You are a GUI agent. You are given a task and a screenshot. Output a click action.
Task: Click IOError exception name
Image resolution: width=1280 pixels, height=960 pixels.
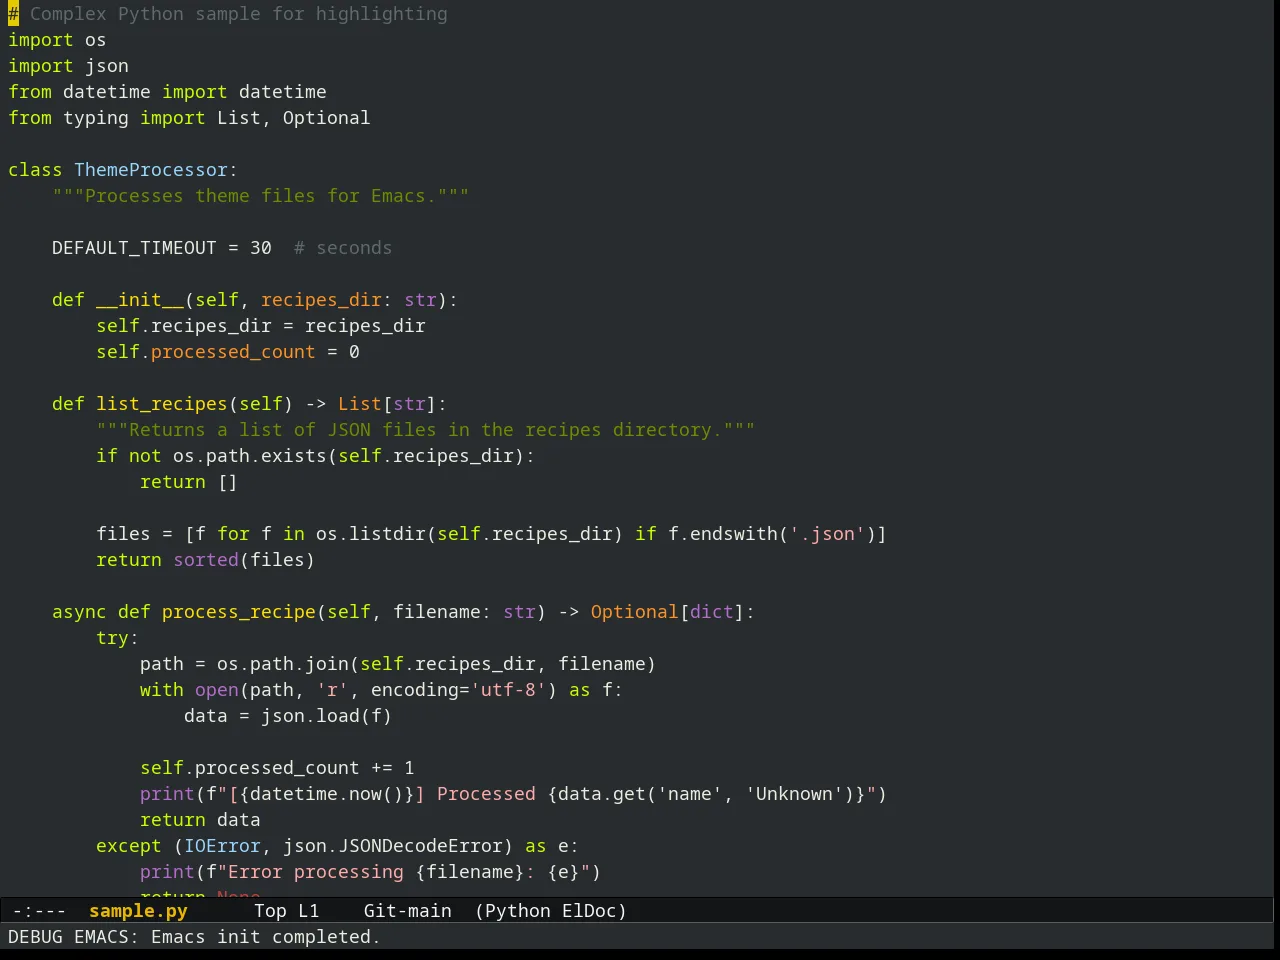tap(222, 846)
